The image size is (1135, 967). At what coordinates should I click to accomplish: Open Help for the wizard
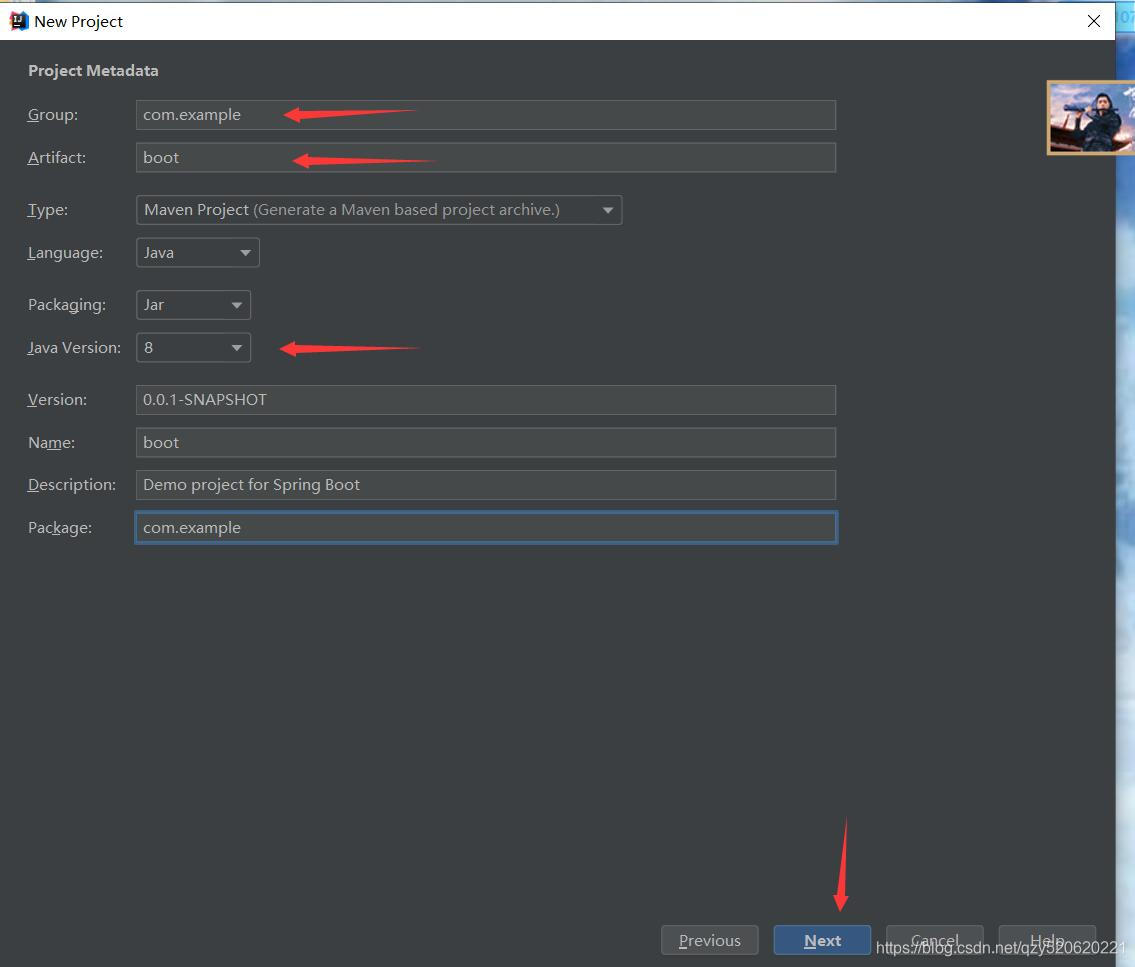click(x=1047, y=940)
